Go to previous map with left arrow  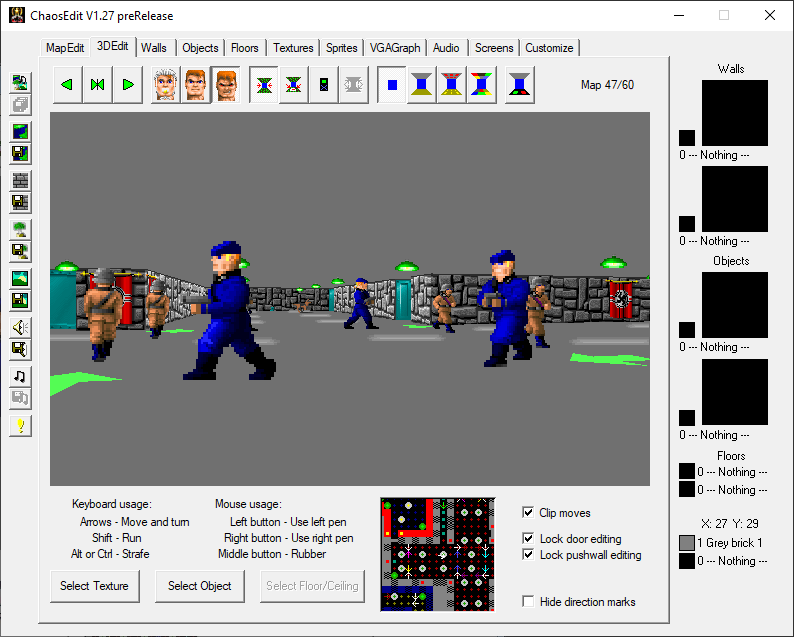click(67, 85)
